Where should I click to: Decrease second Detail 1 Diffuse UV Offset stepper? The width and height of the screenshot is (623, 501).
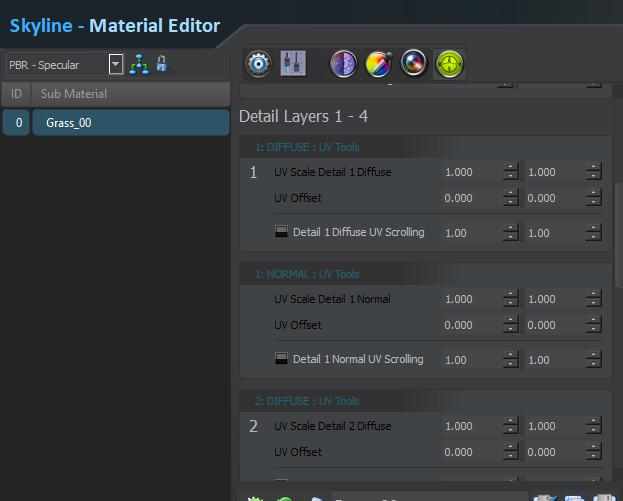pos(594,202)
